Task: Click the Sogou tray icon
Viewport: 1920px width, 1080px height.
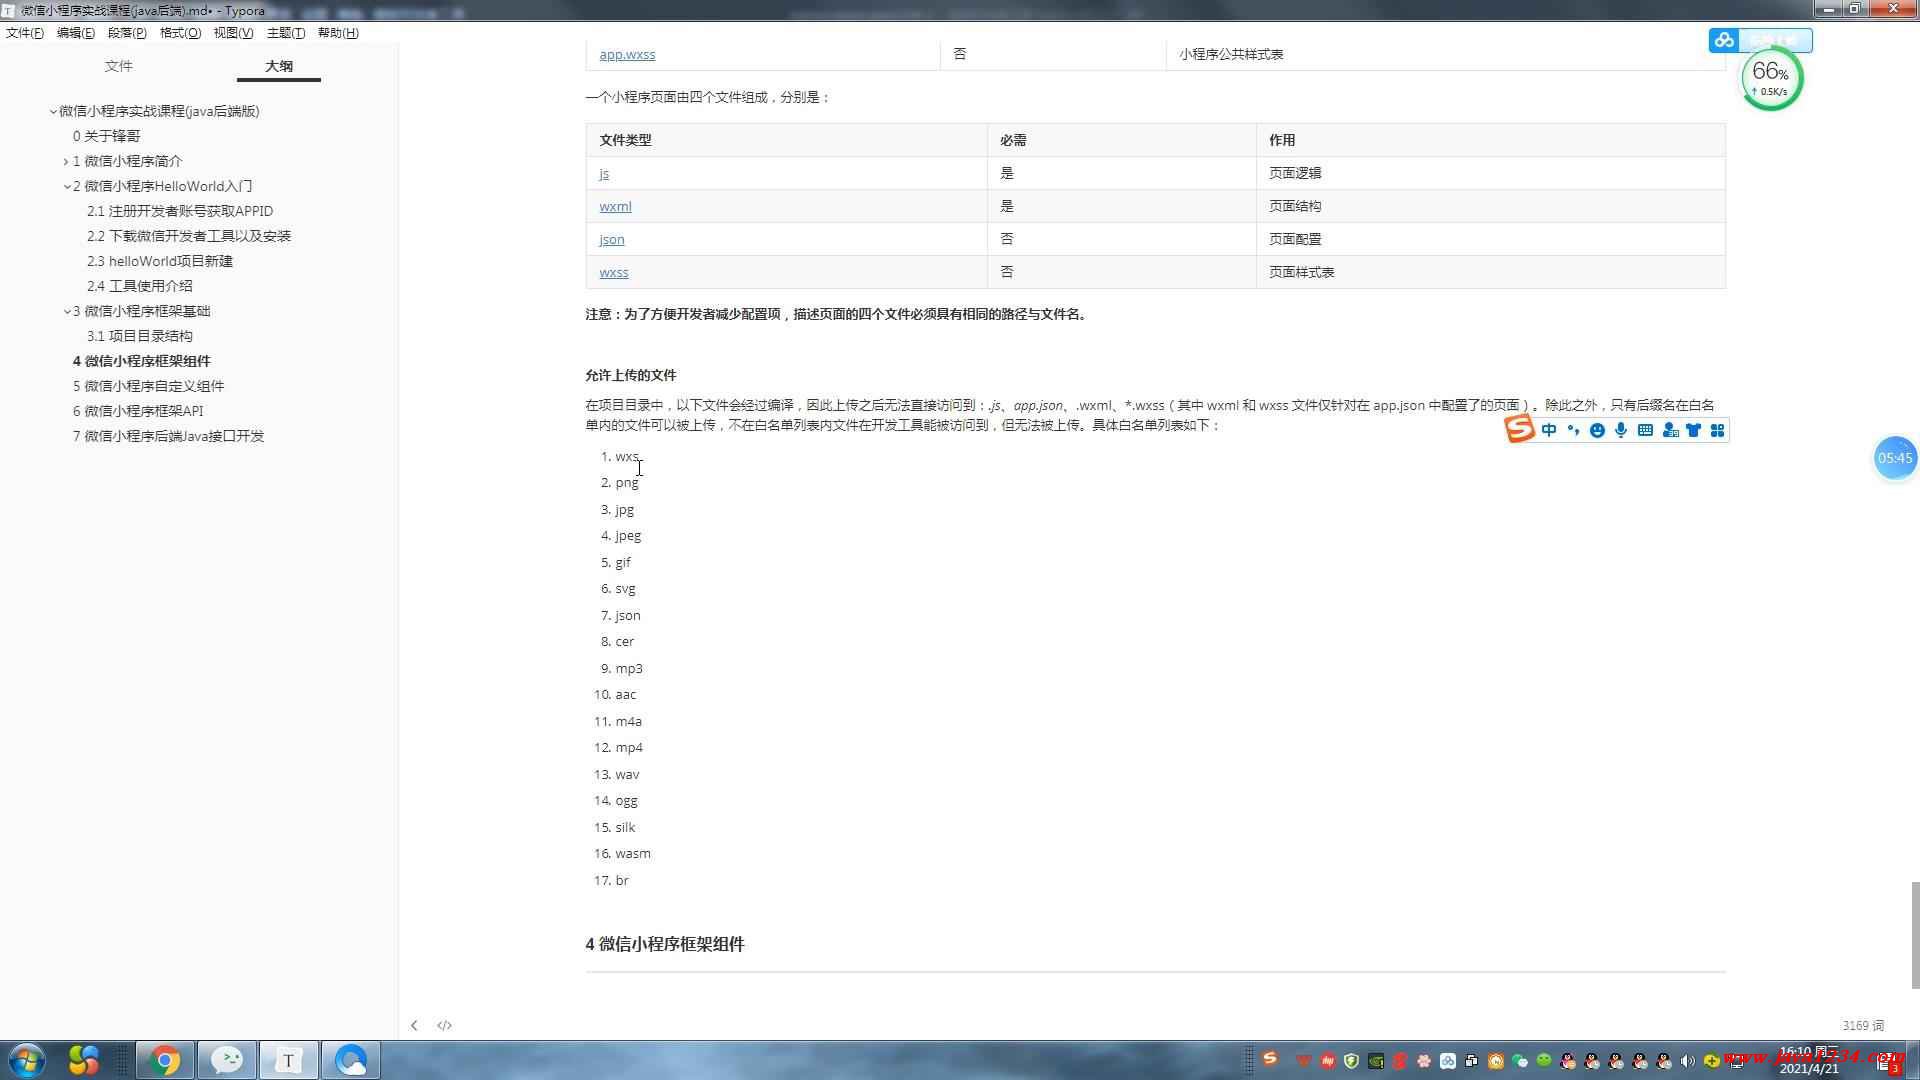Action: 1270,1058
